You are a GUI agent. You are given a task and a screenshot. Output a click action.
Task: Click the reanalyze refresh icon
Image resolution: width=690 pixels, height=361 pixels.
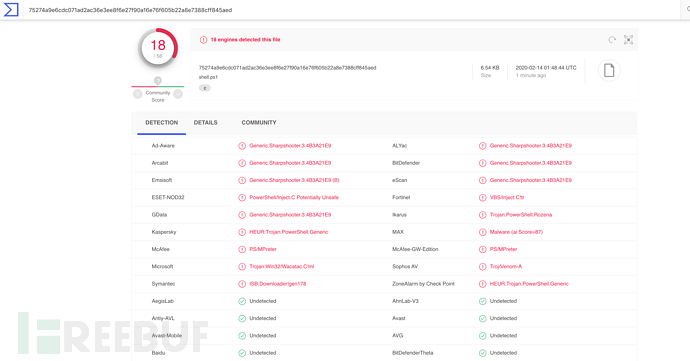pyautogui.click(x=612, y=40)
